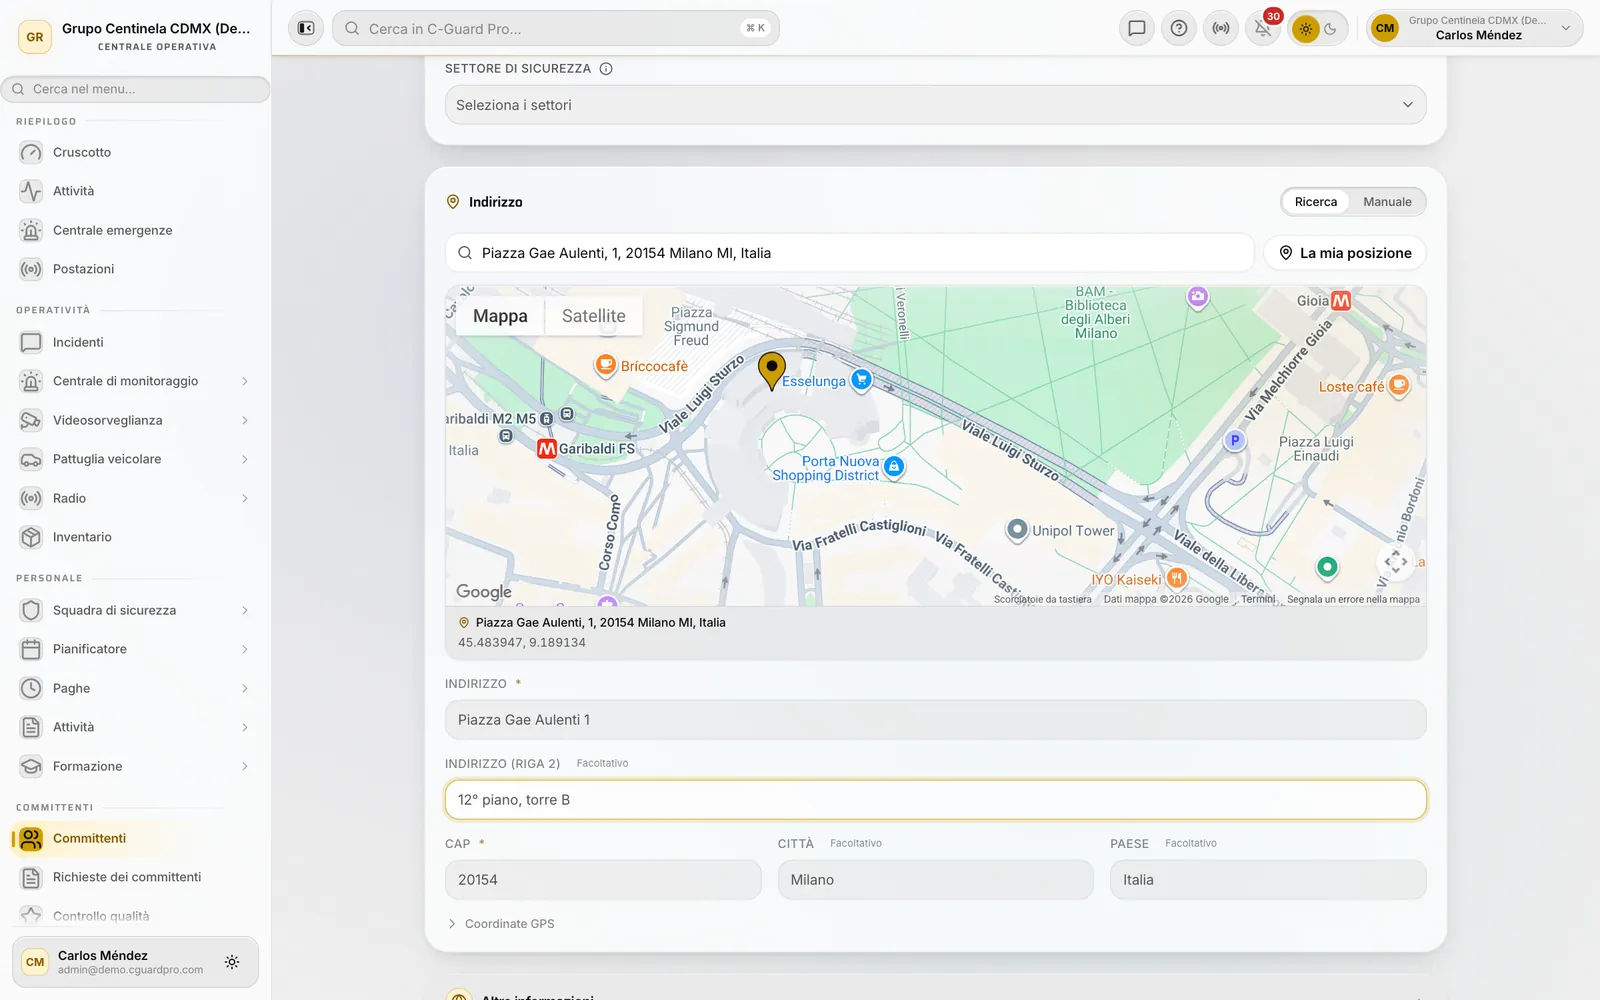
Task: Select Satellite map view
Action: [594, 316]
